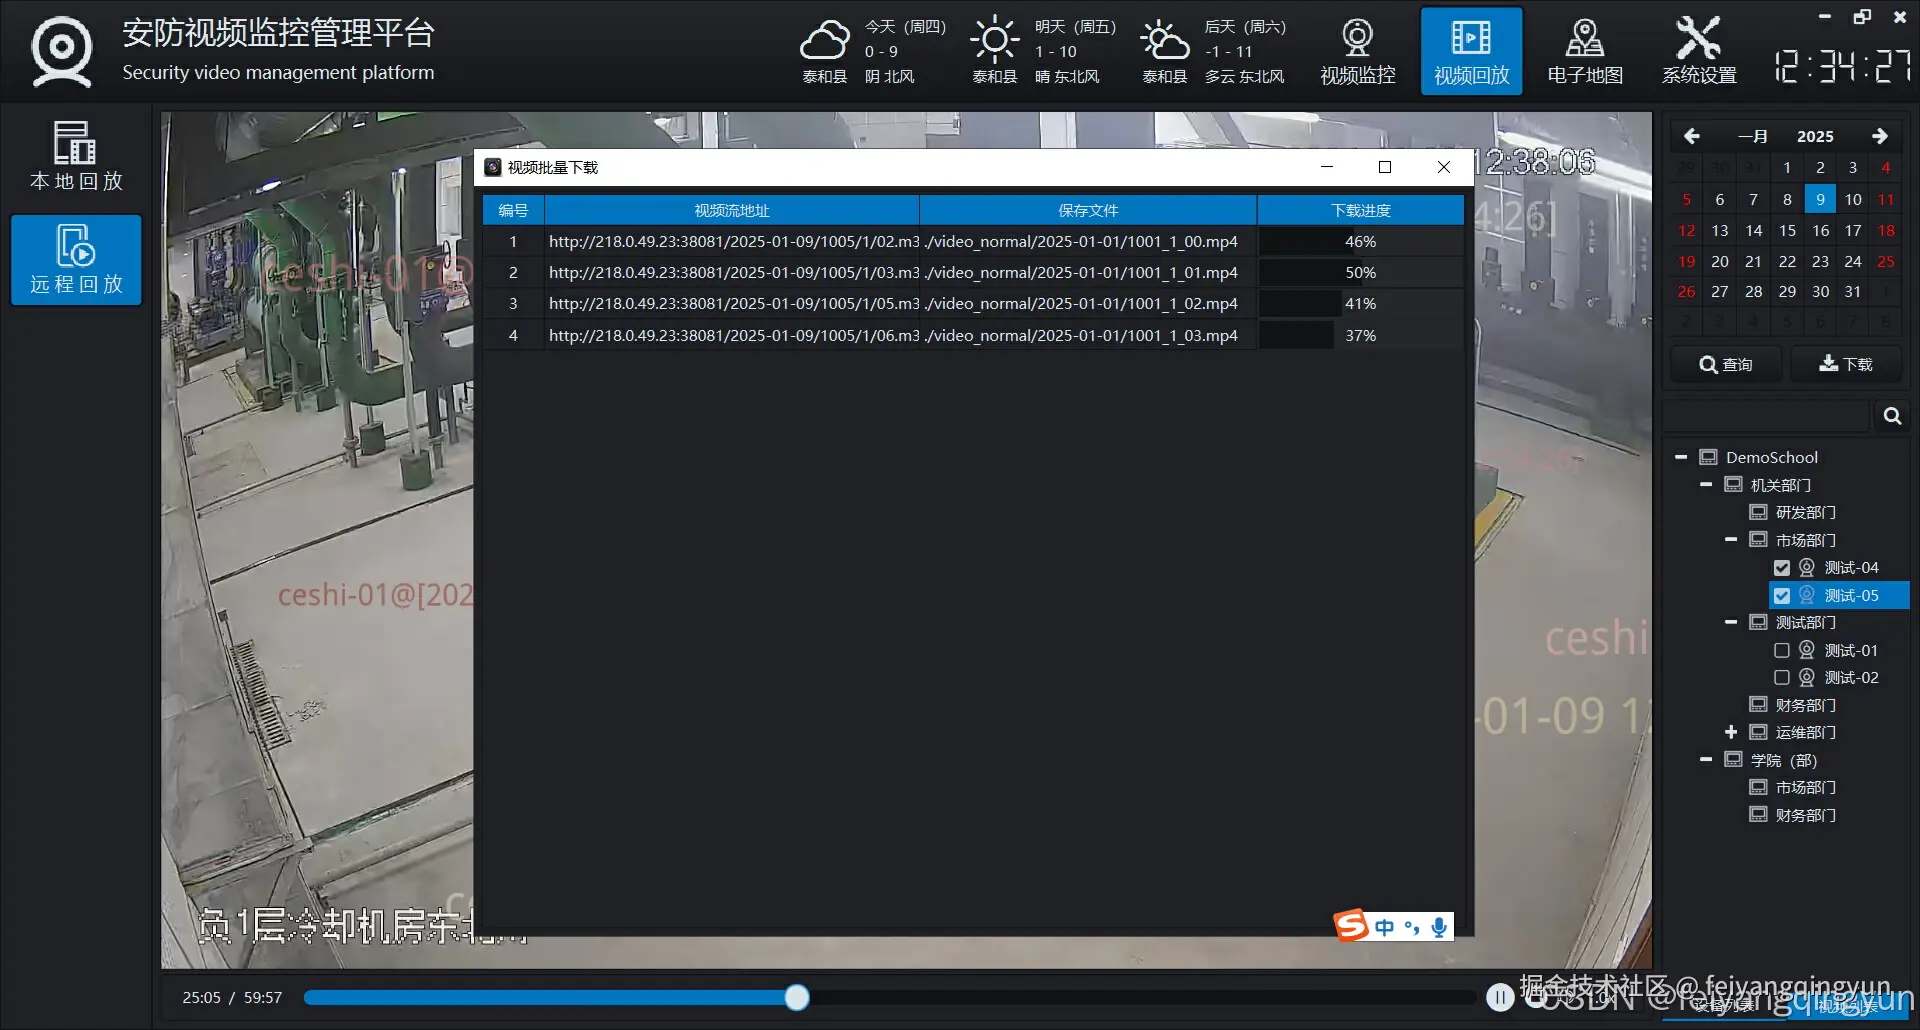Click the group icon beside 运维部门

point(1758,732)
